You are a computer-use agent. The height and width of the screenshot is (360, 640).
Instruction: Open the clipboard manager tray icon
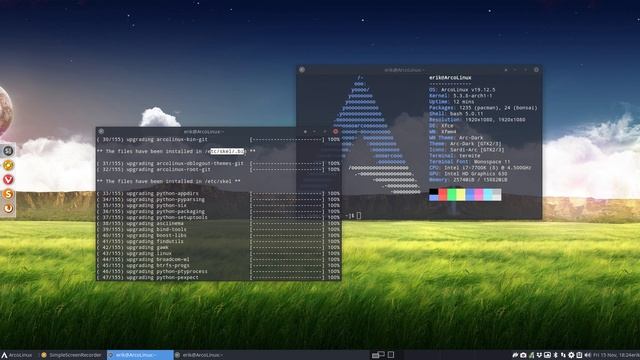[579, 355]
